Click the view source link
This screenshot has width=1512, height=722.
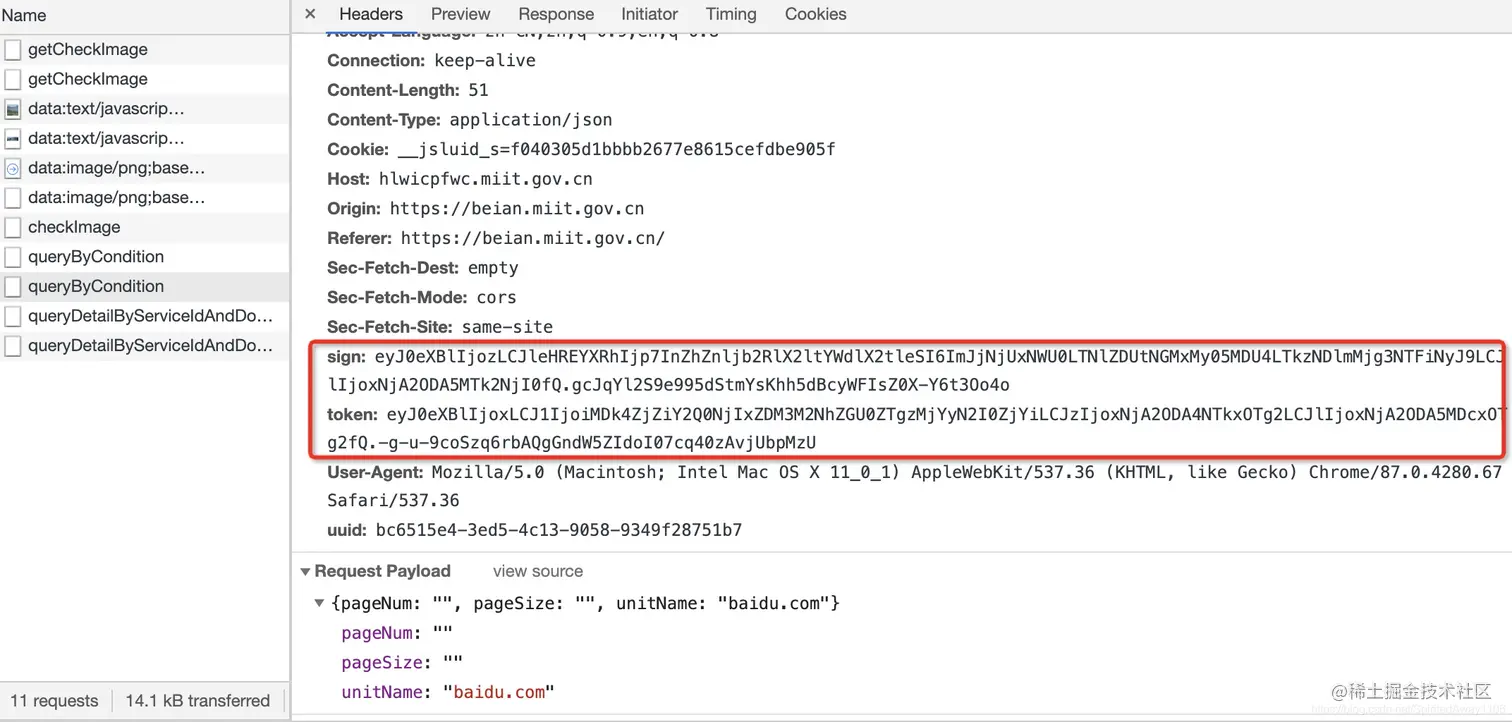(x=538, y=571)
